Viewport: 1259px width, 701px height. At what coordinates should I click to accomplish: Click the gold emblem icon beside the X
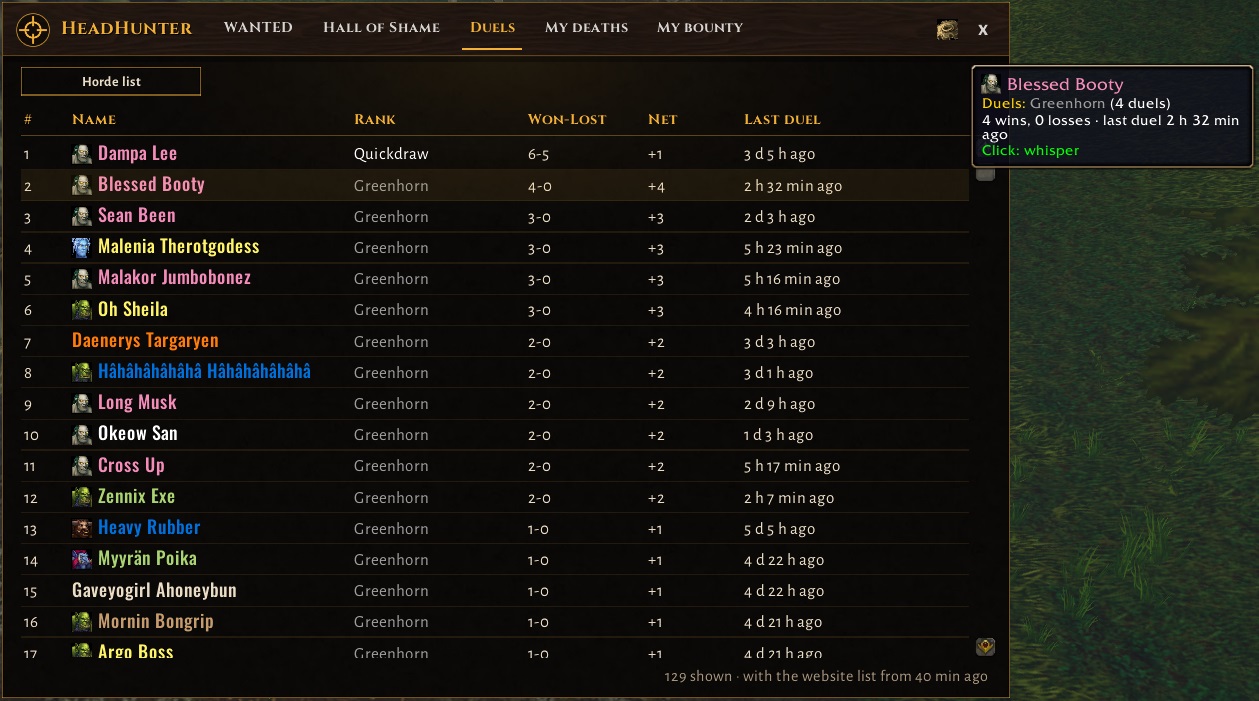(x=947, y=30)
